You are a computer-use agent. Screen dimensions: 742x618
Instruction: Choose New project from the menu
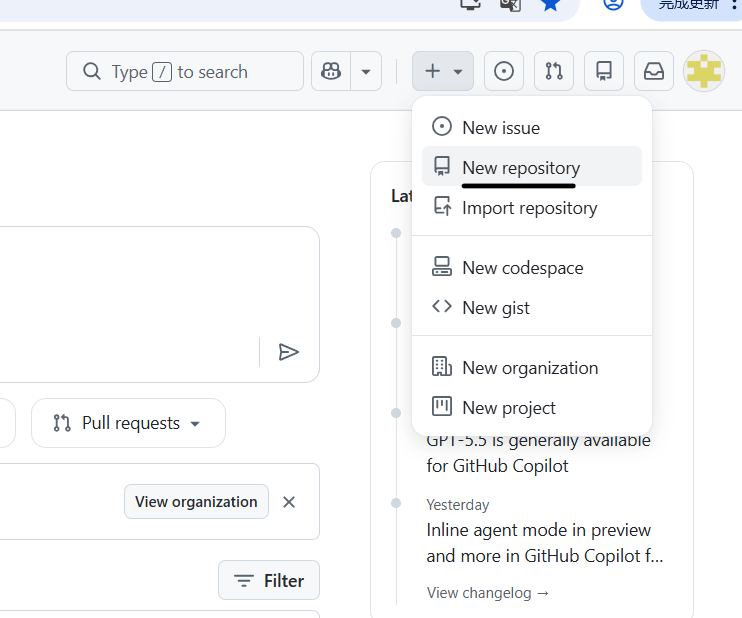click(x=531, y=407)
